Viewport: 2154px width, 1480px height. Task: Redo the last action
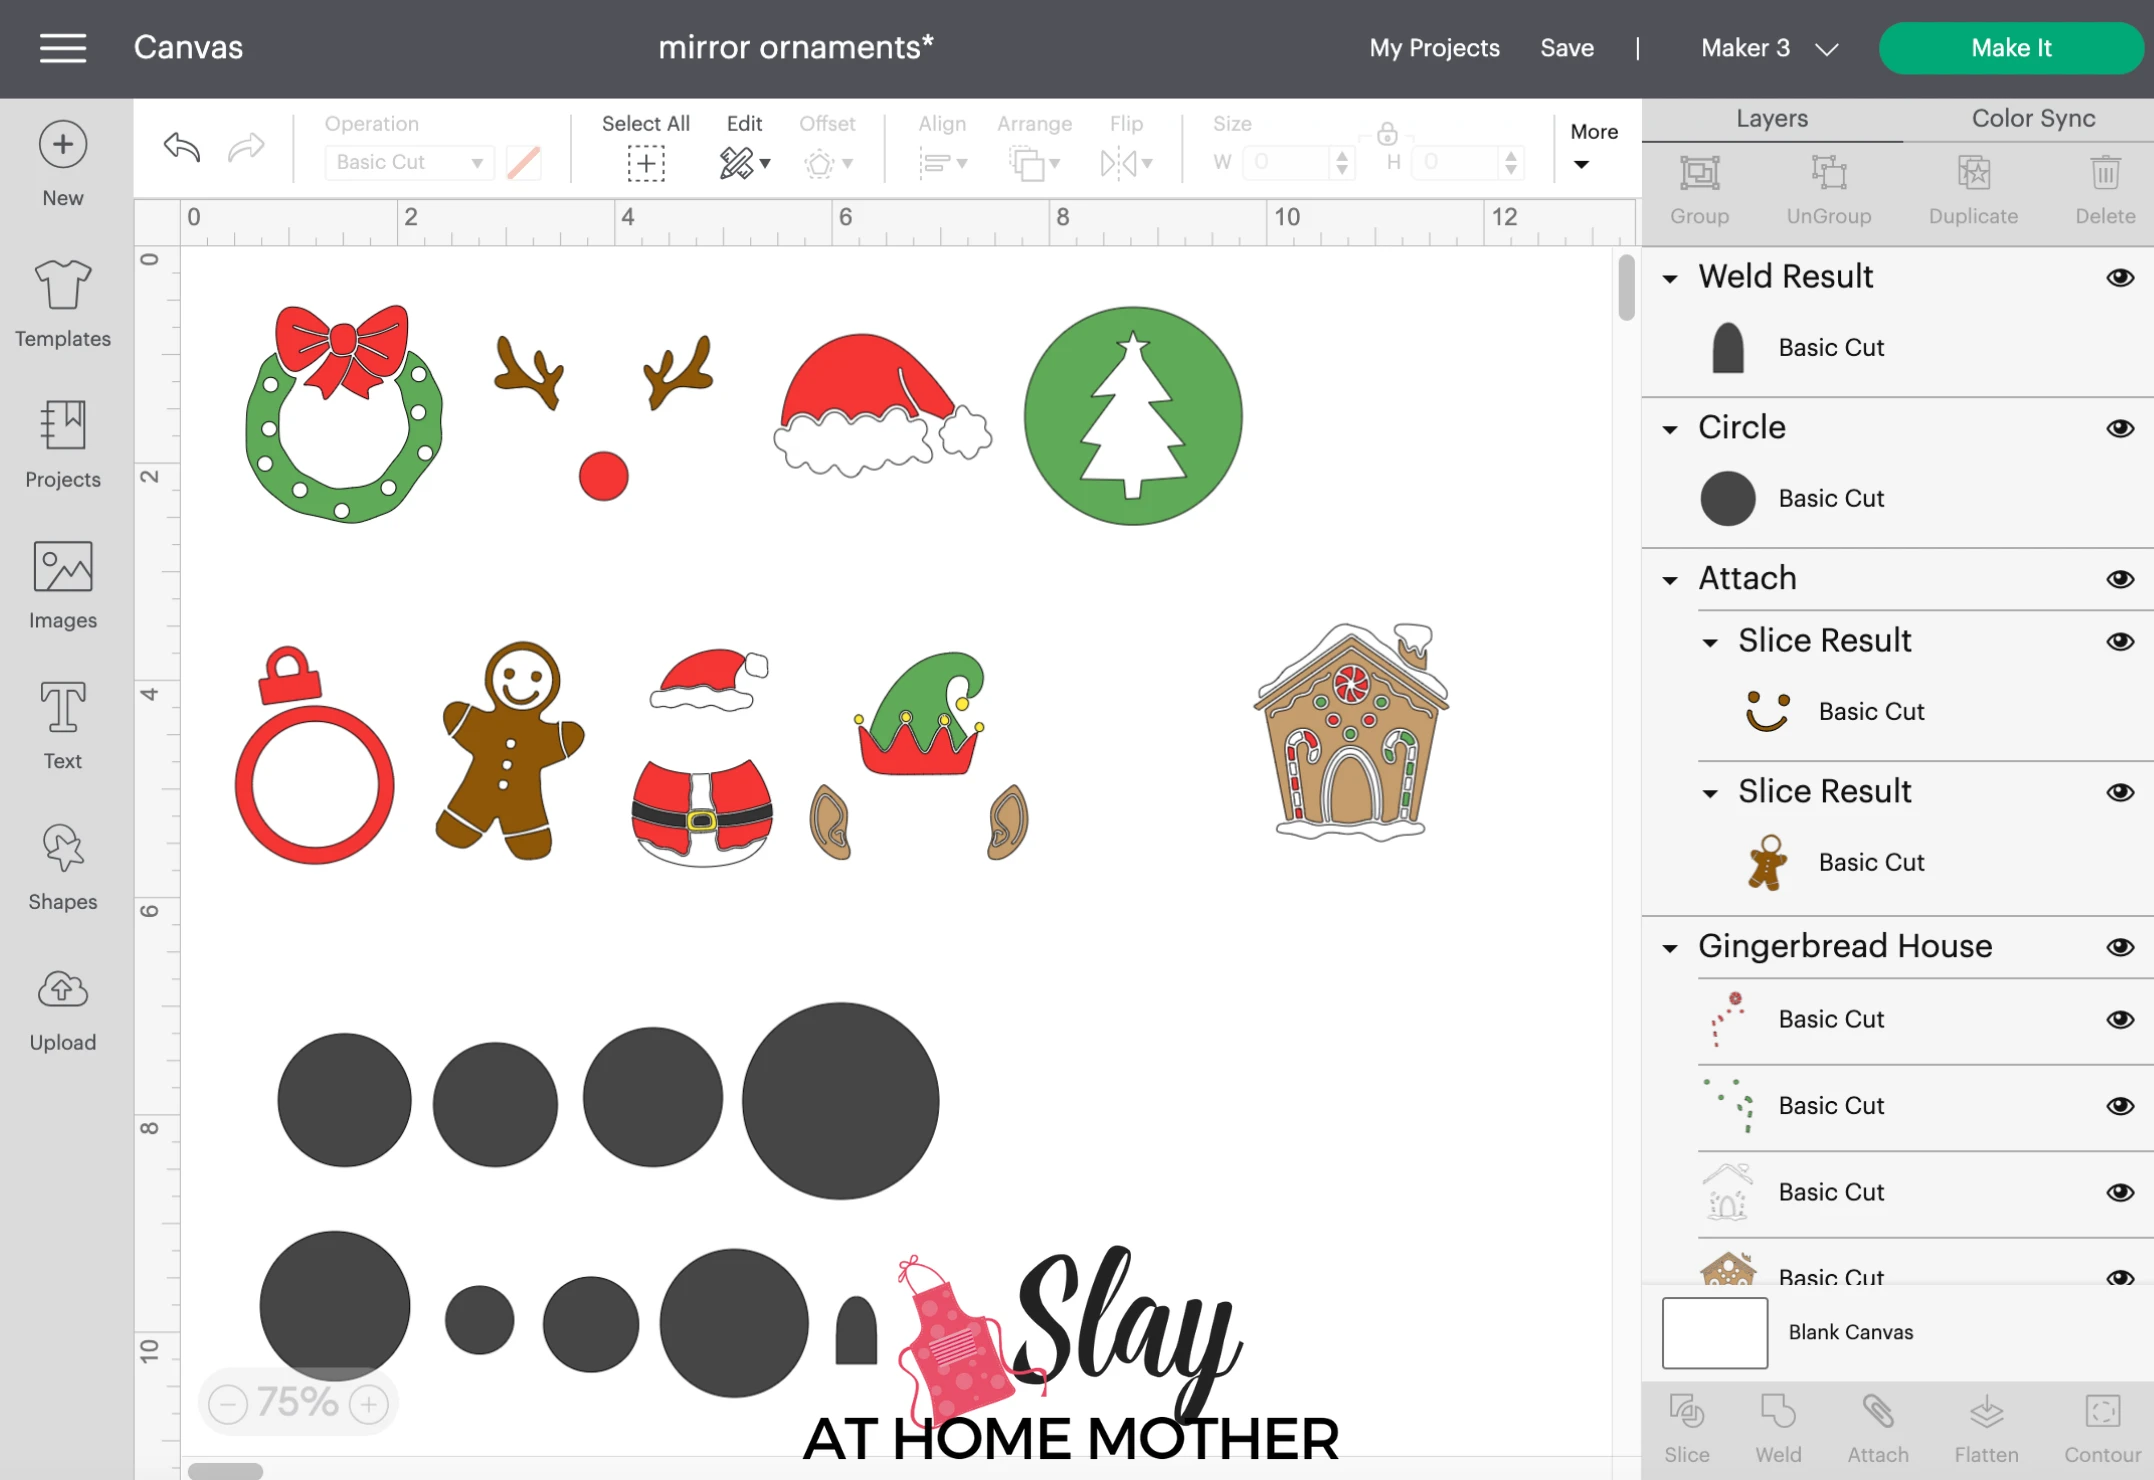pos(246,147)
